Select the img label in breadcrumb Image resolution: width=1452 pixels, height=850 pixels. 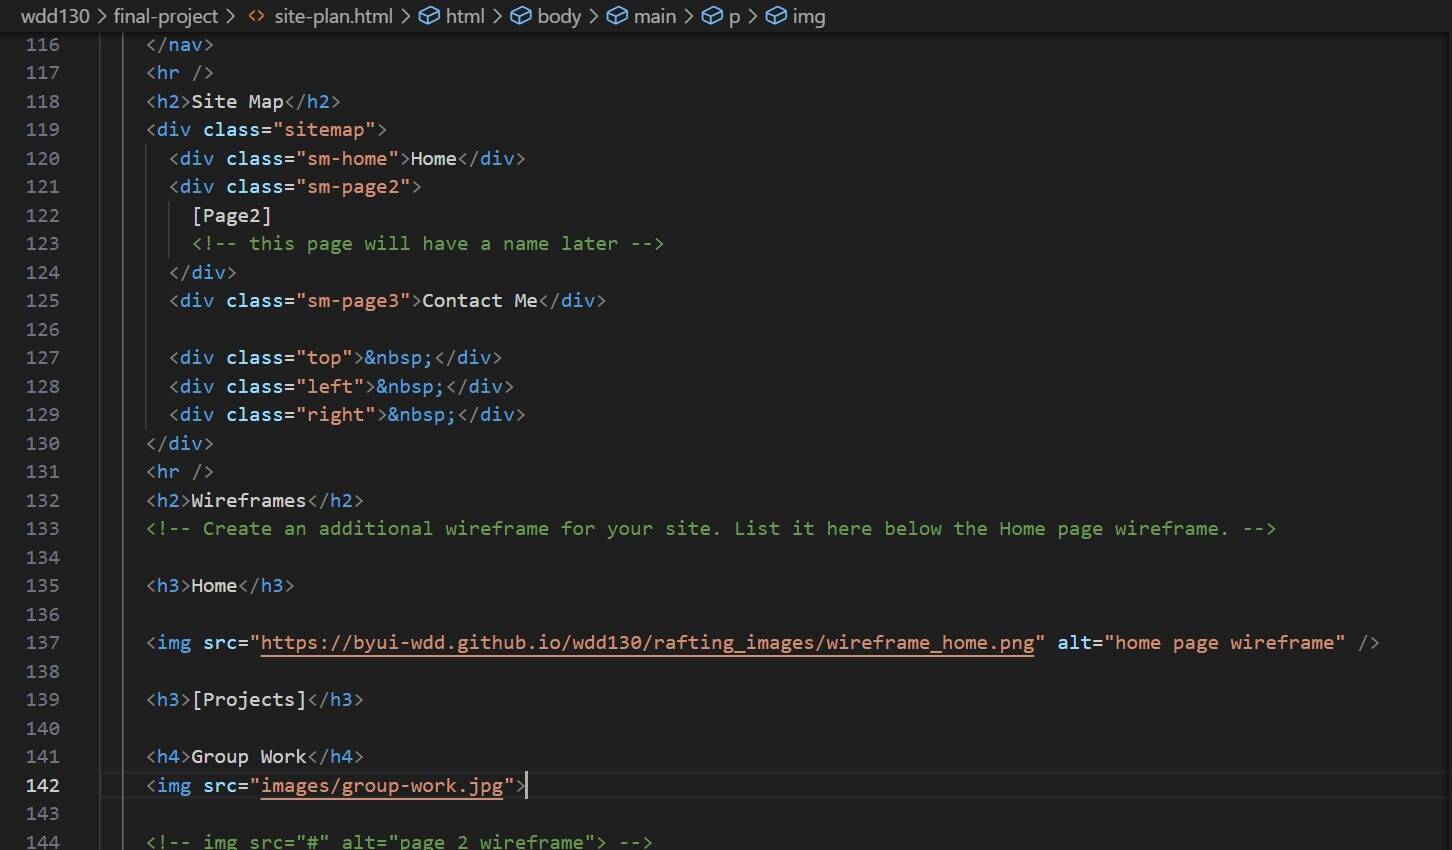(809, 16)
